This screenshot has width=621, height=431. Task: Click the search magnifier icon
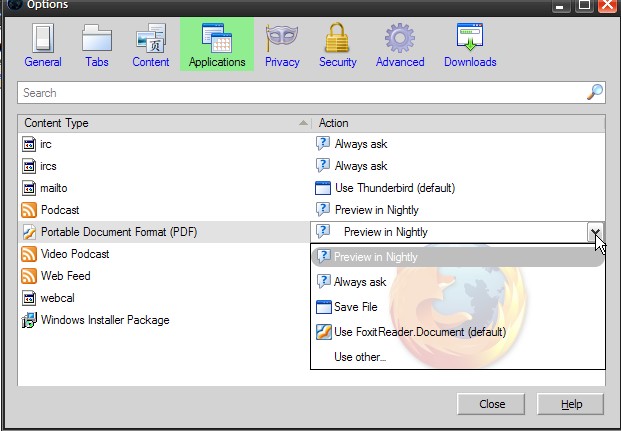[594, 92]
